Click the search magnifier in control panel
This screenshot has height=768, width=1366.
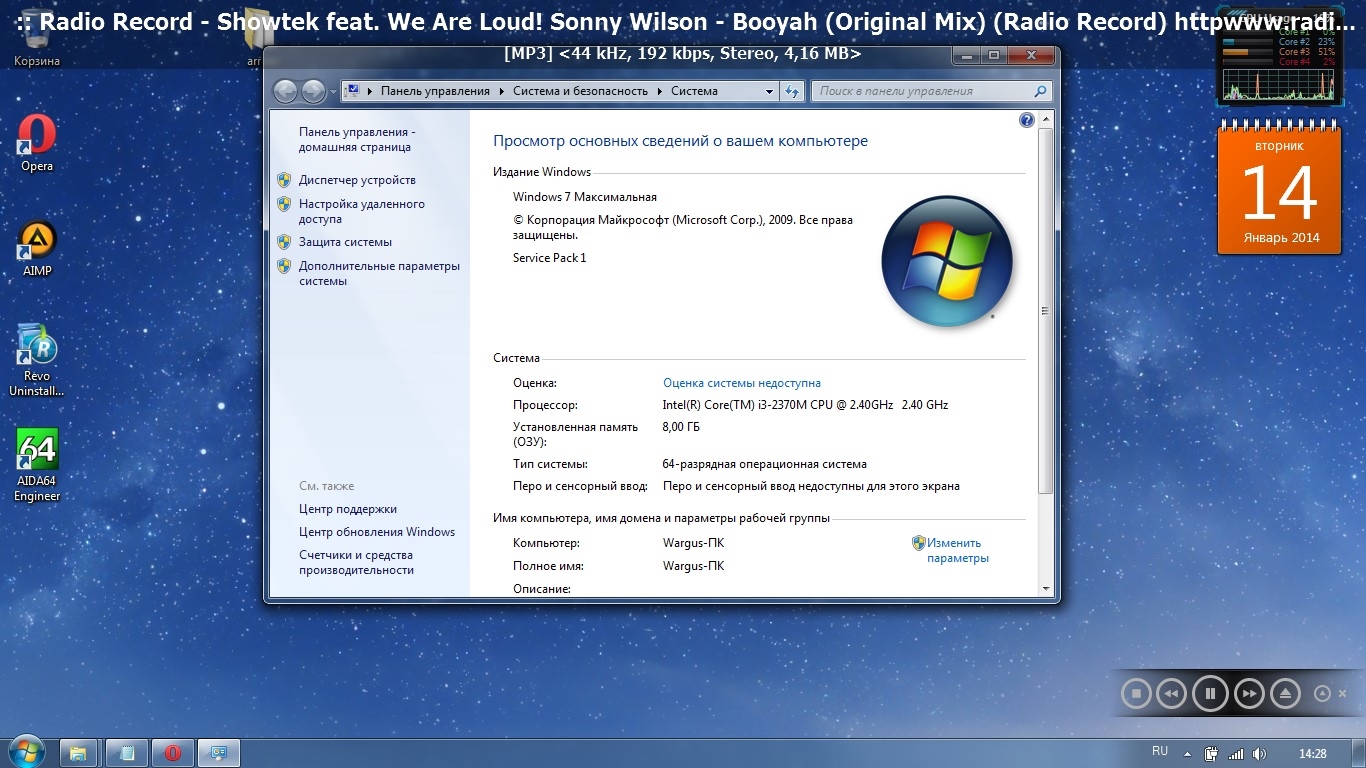click(x=1040, y=91)
